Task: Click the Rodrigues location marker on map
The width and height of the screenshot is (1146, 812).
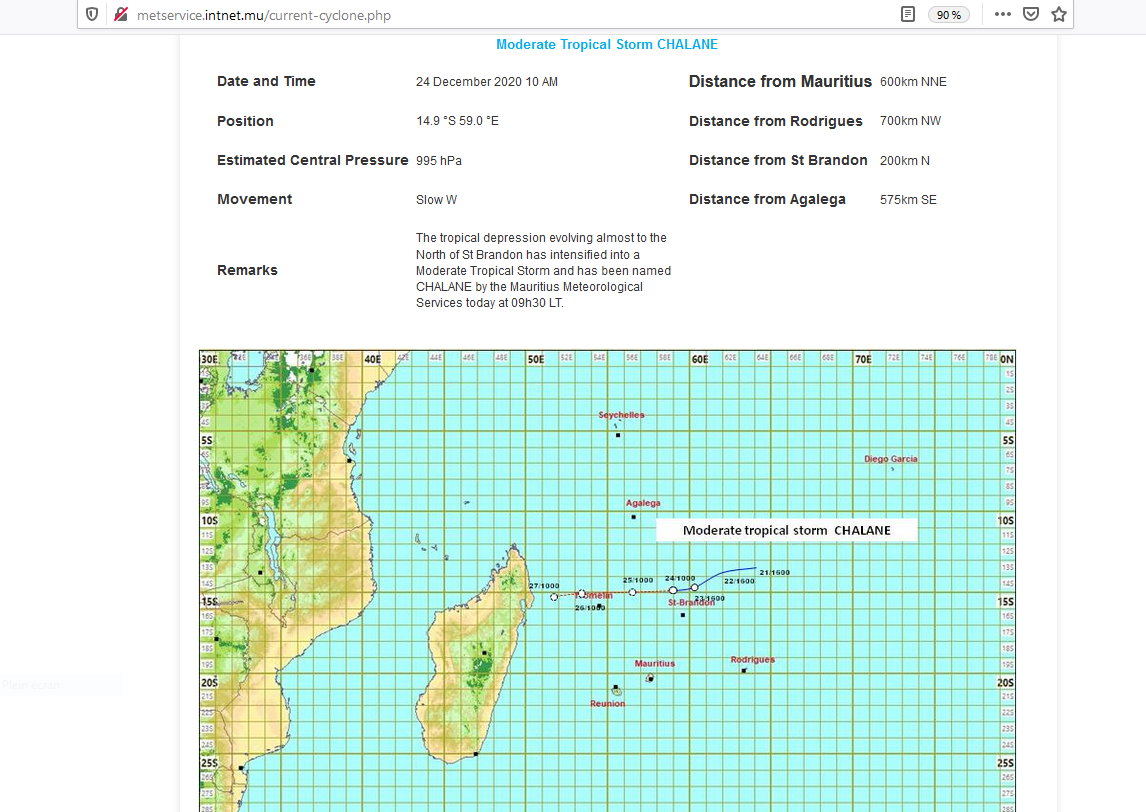Action: click(744, 670)
